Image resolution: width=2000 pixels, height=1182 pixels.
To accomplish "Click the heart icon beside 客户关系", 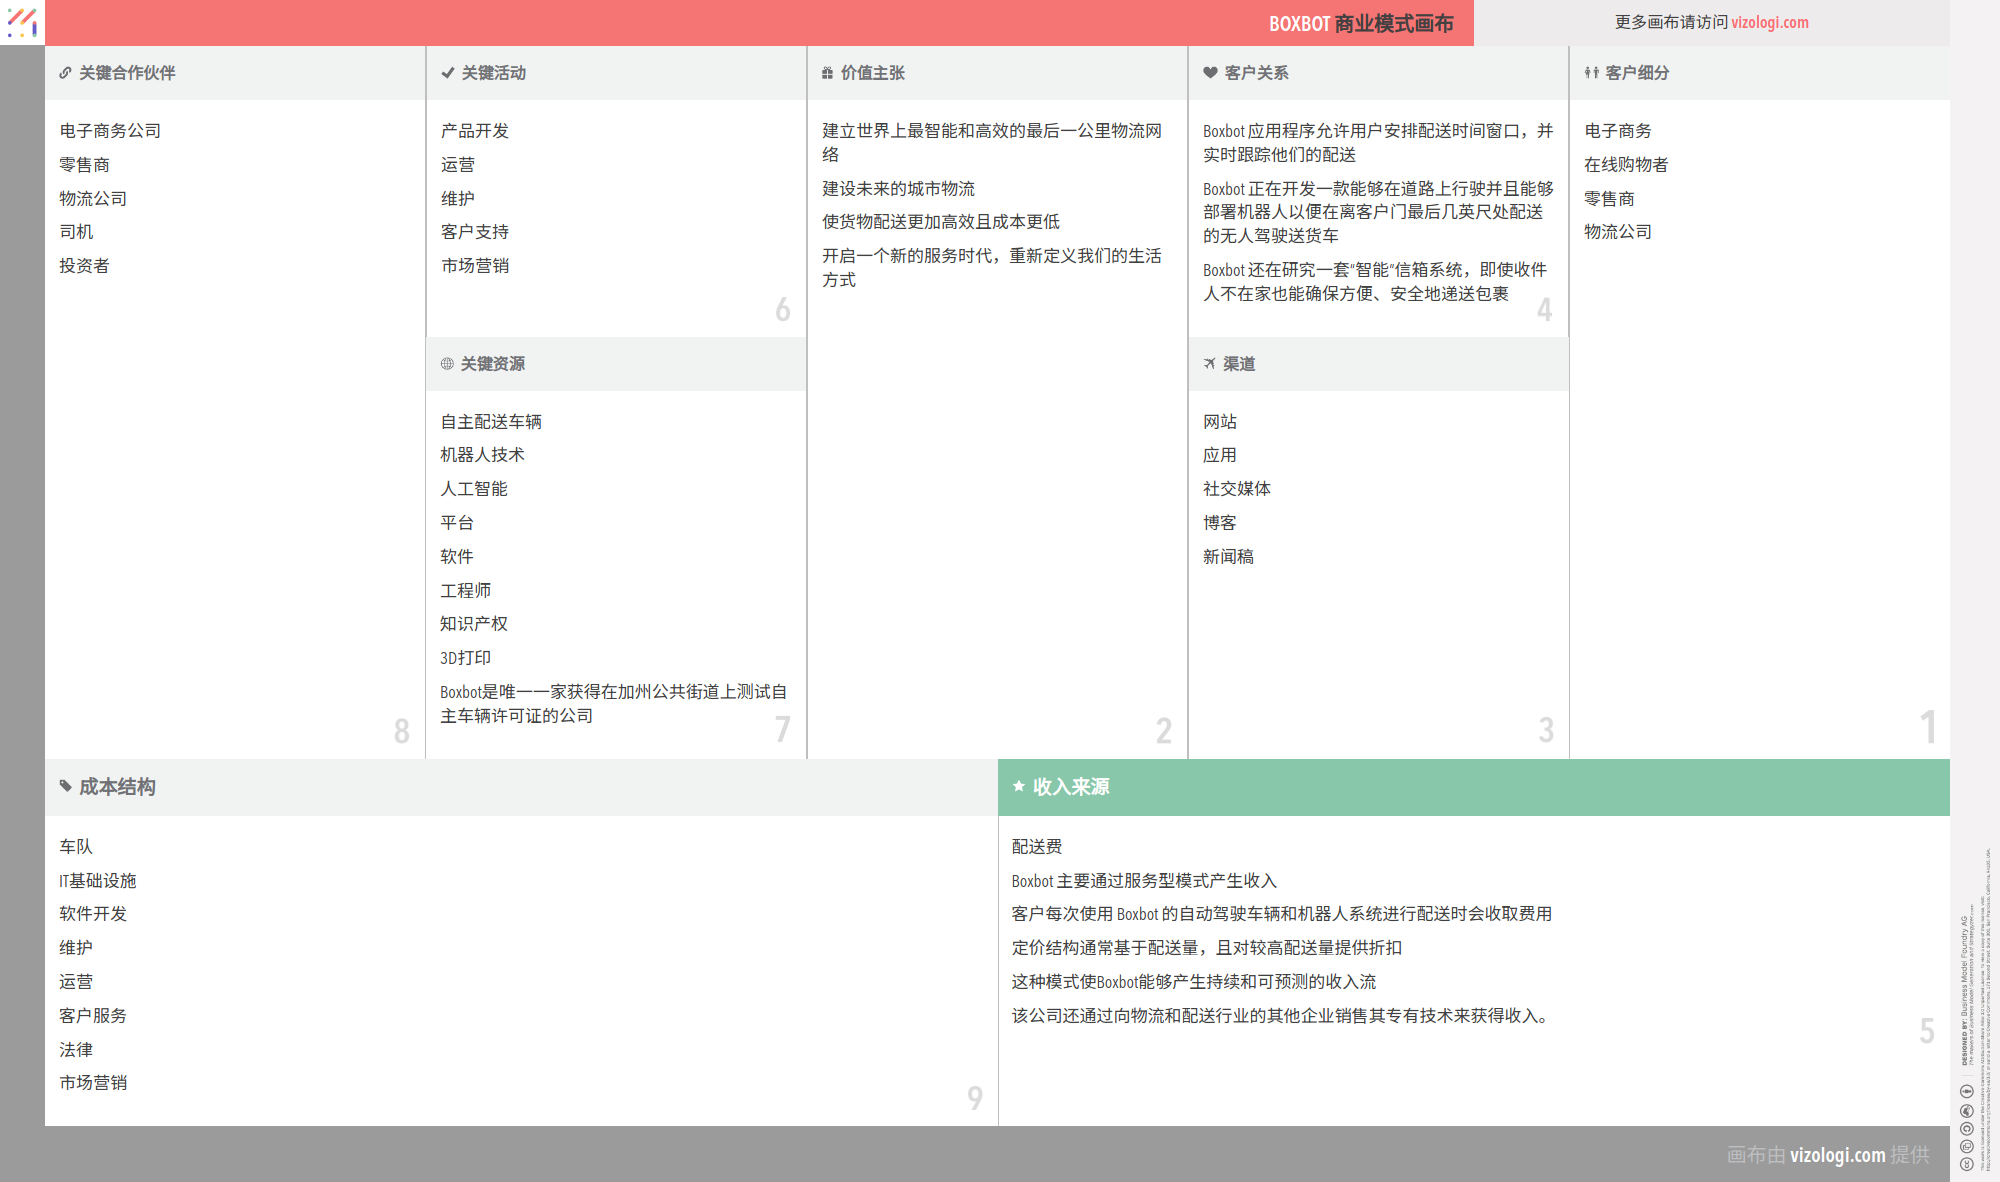I will (1210, 73).
